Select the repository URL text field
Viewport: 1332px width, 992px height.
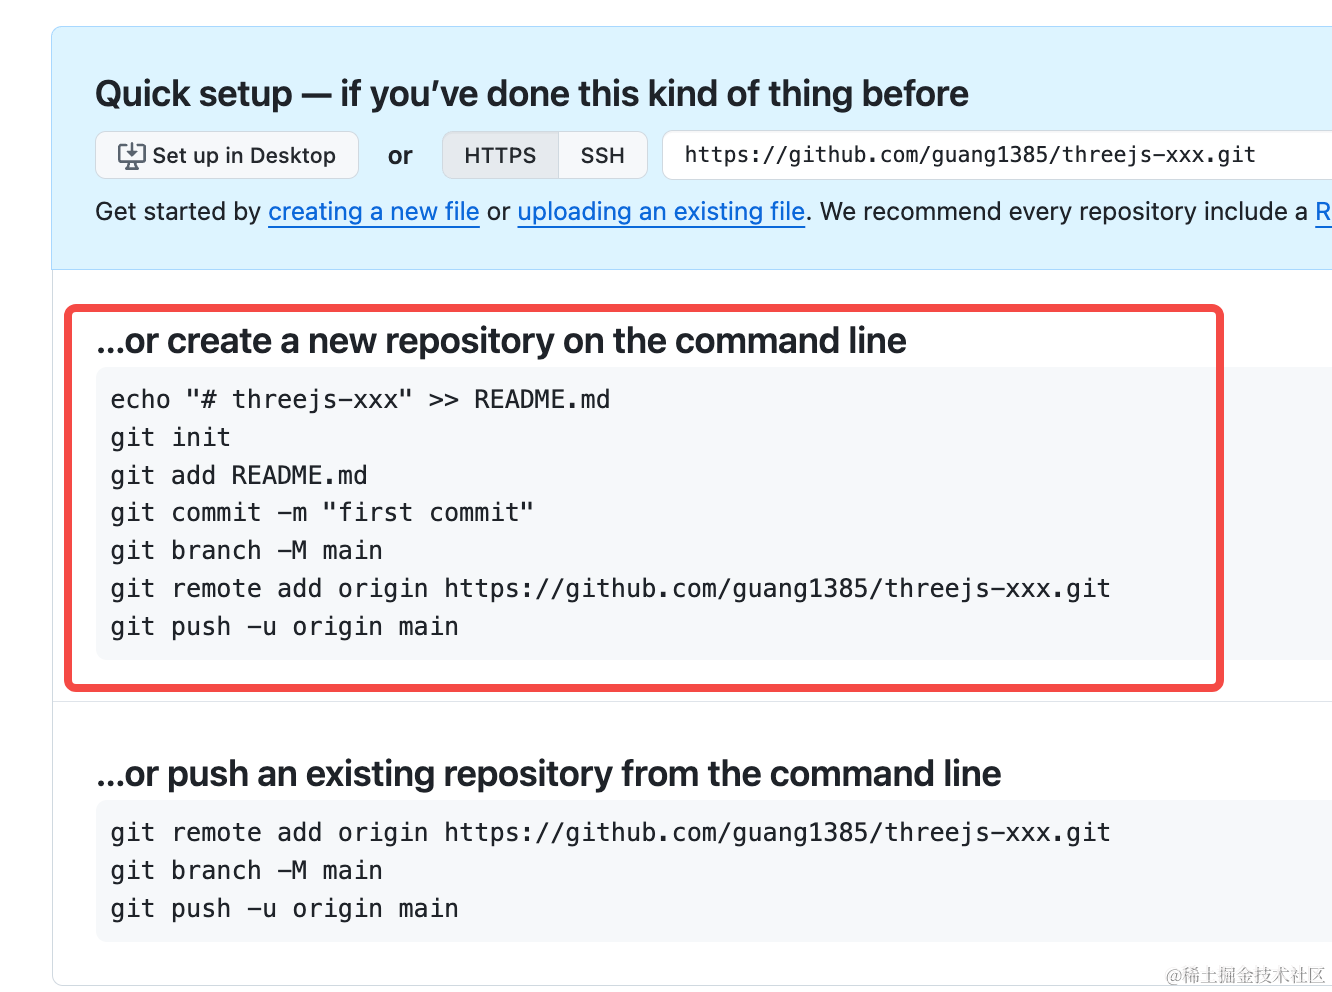tap(997, 155)
